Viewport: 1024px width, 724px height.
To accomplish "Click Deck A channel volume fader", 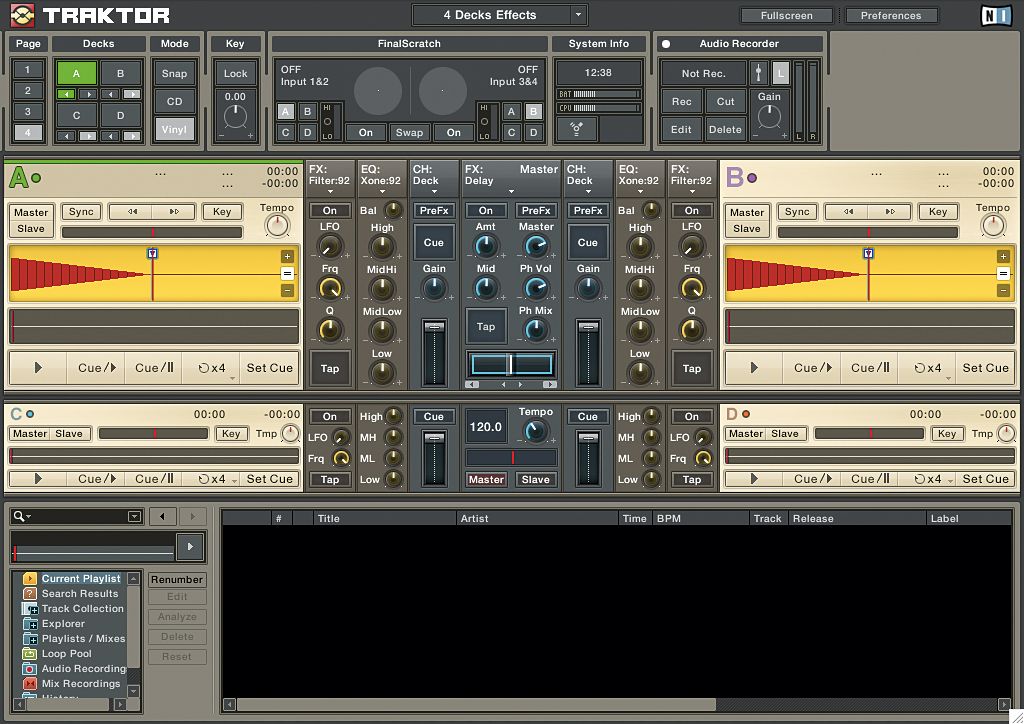I will (x=434, y=353).
